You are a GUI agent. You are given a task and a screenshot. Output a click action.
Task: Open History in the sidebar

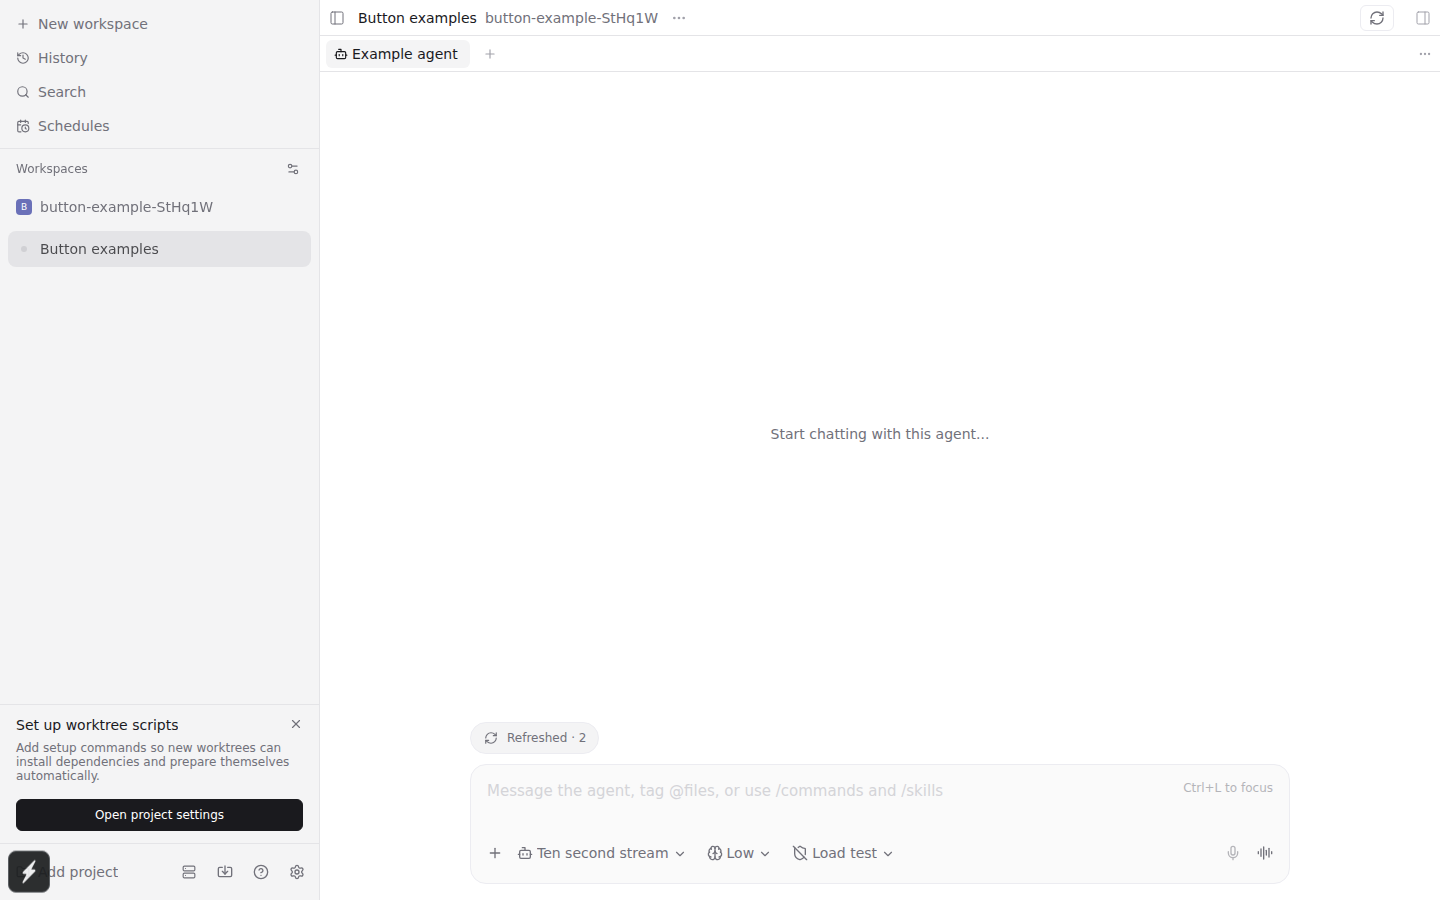(x=160, y=58)
